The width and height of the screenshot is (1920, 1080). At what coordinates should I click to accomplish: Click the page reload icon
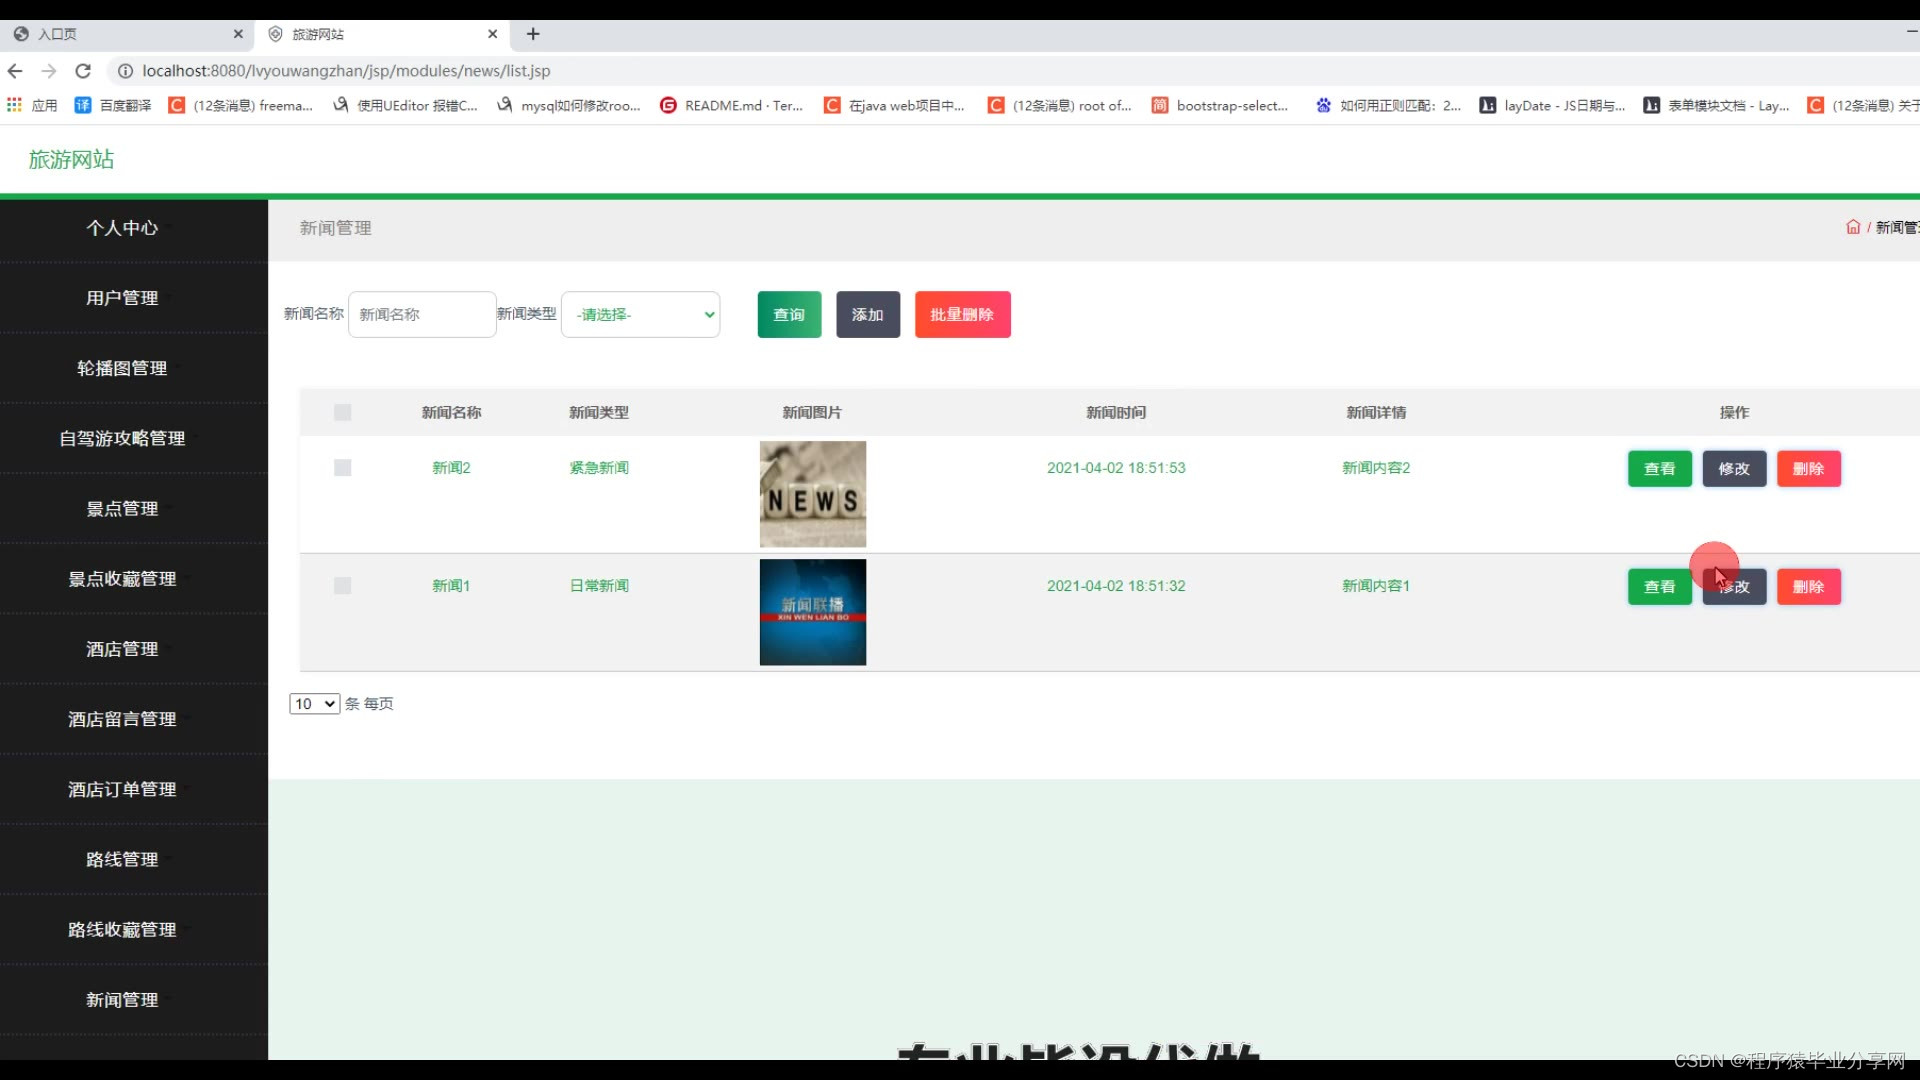(x=83, y=71)
